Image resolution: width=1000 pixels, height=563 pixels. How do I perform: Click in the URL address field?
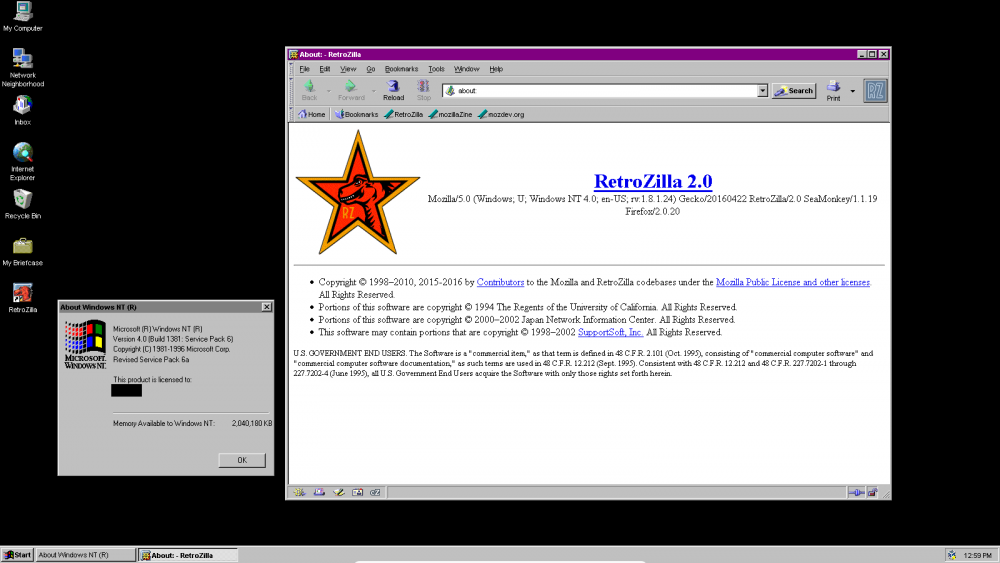(x=606, y=91)
